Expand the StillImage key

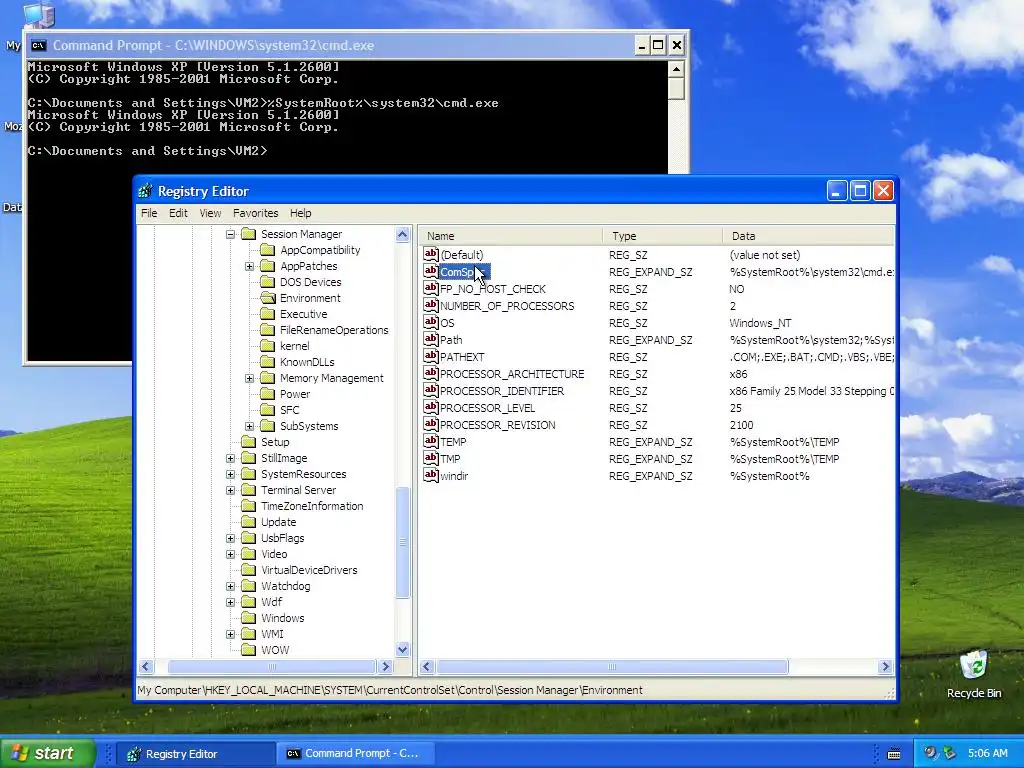231,458
